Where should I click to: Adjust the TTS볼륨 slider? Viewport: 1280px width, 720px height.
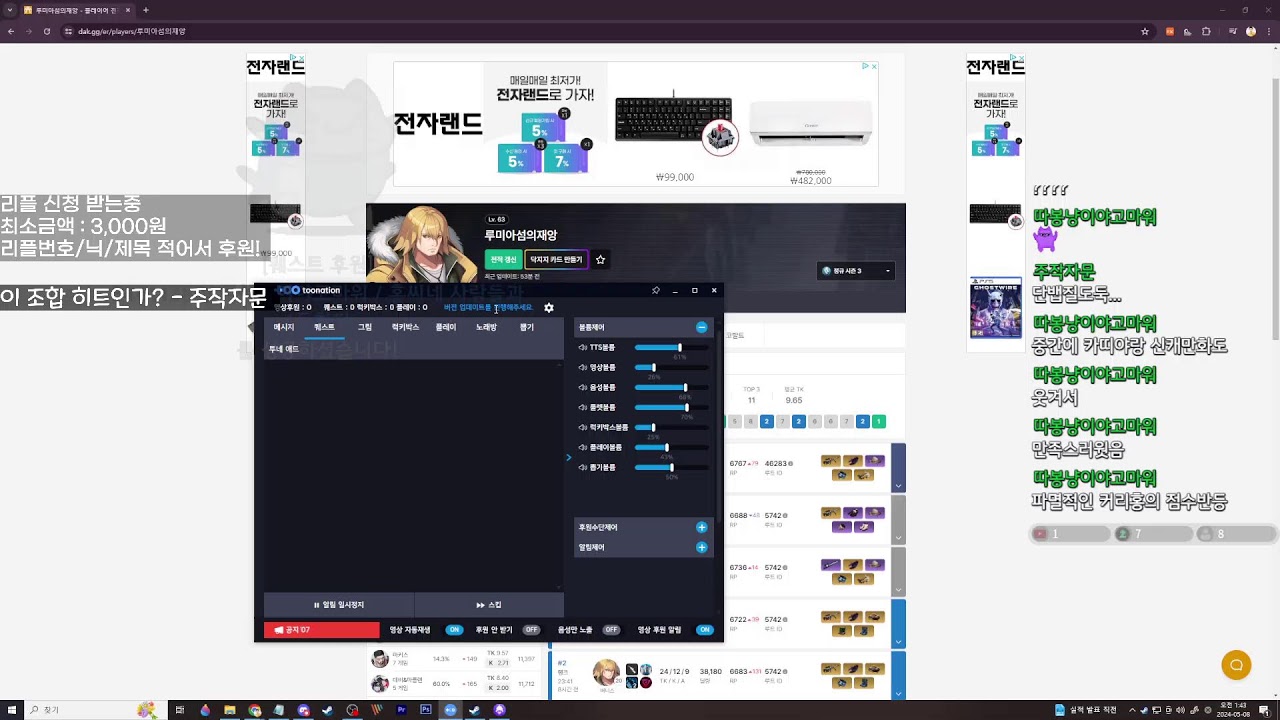(x=671, y=347)
